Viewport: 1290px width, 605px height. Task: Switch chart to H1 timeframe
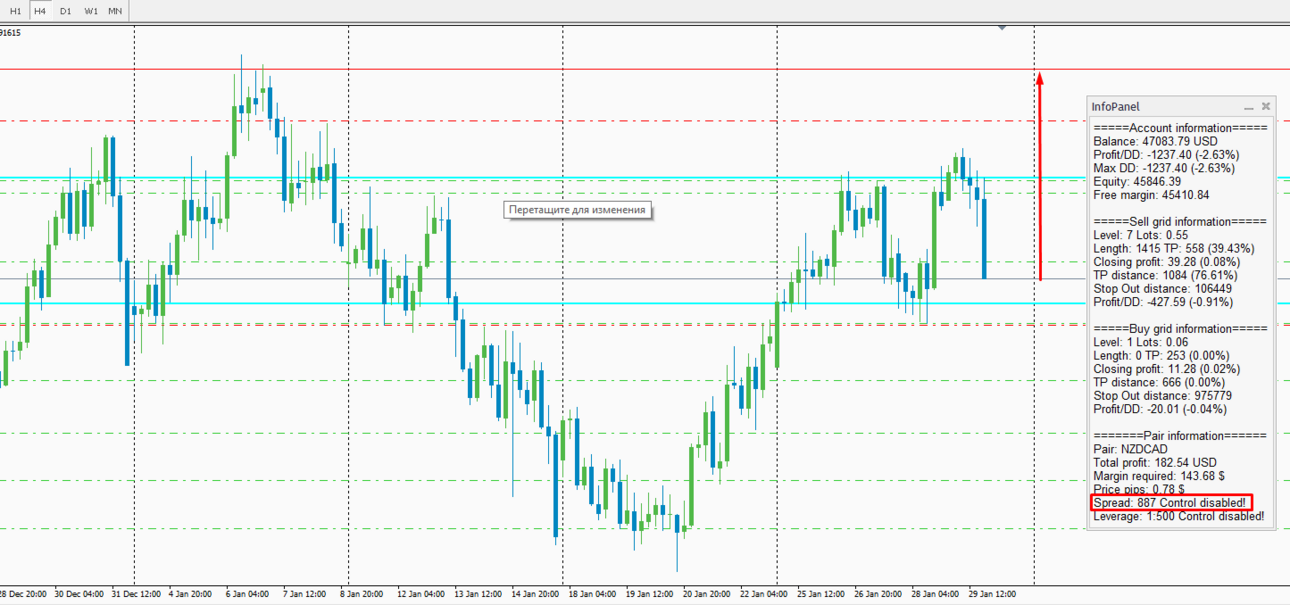[x=15, y=11]
